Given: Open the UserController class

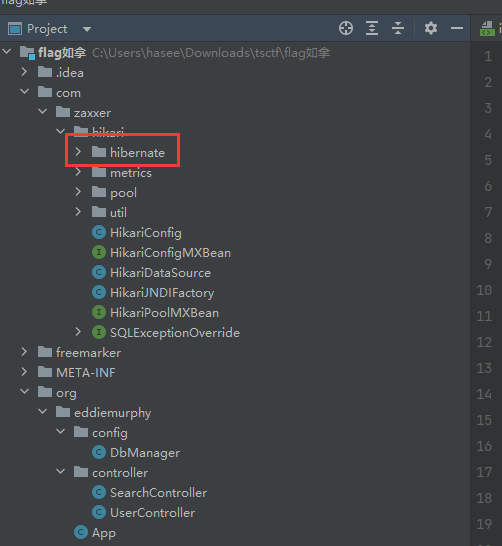Looking at the screenshot, I should coord(152,513).
